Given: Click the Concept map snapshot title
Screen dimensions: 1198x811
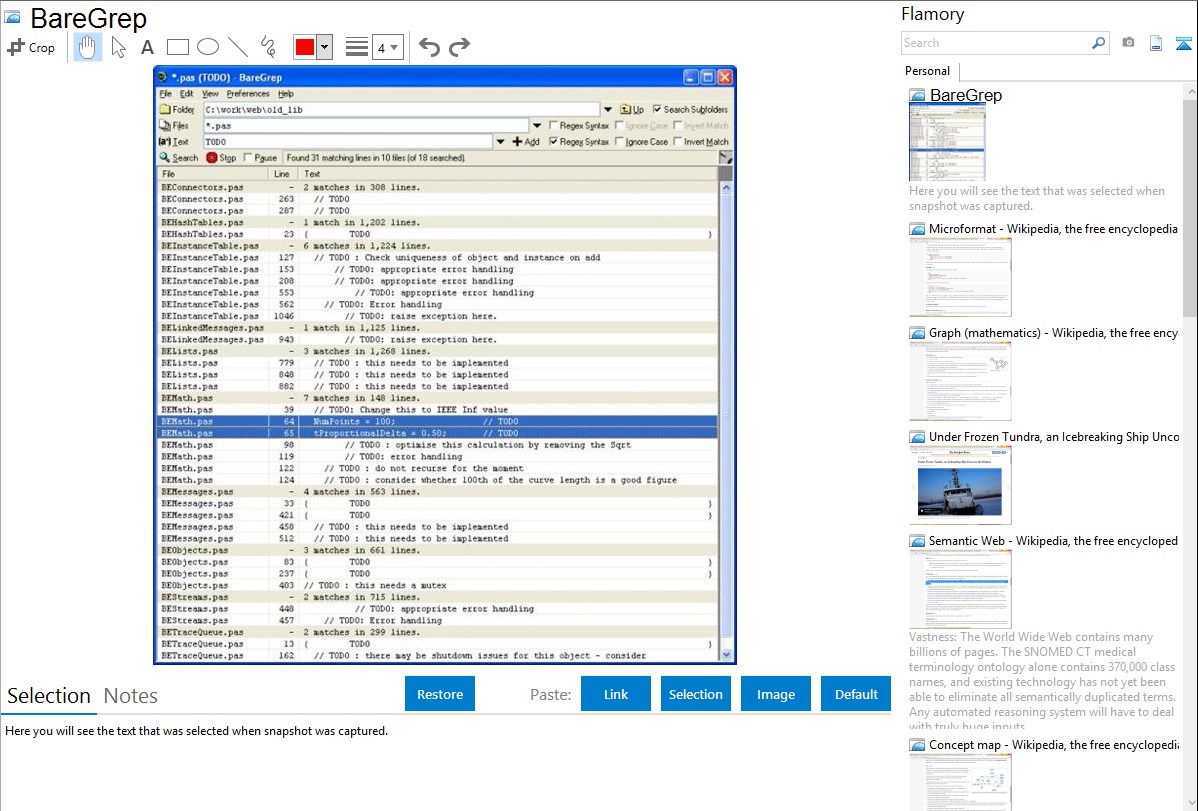Looking at the screenshot, I should coord(1053,745).
